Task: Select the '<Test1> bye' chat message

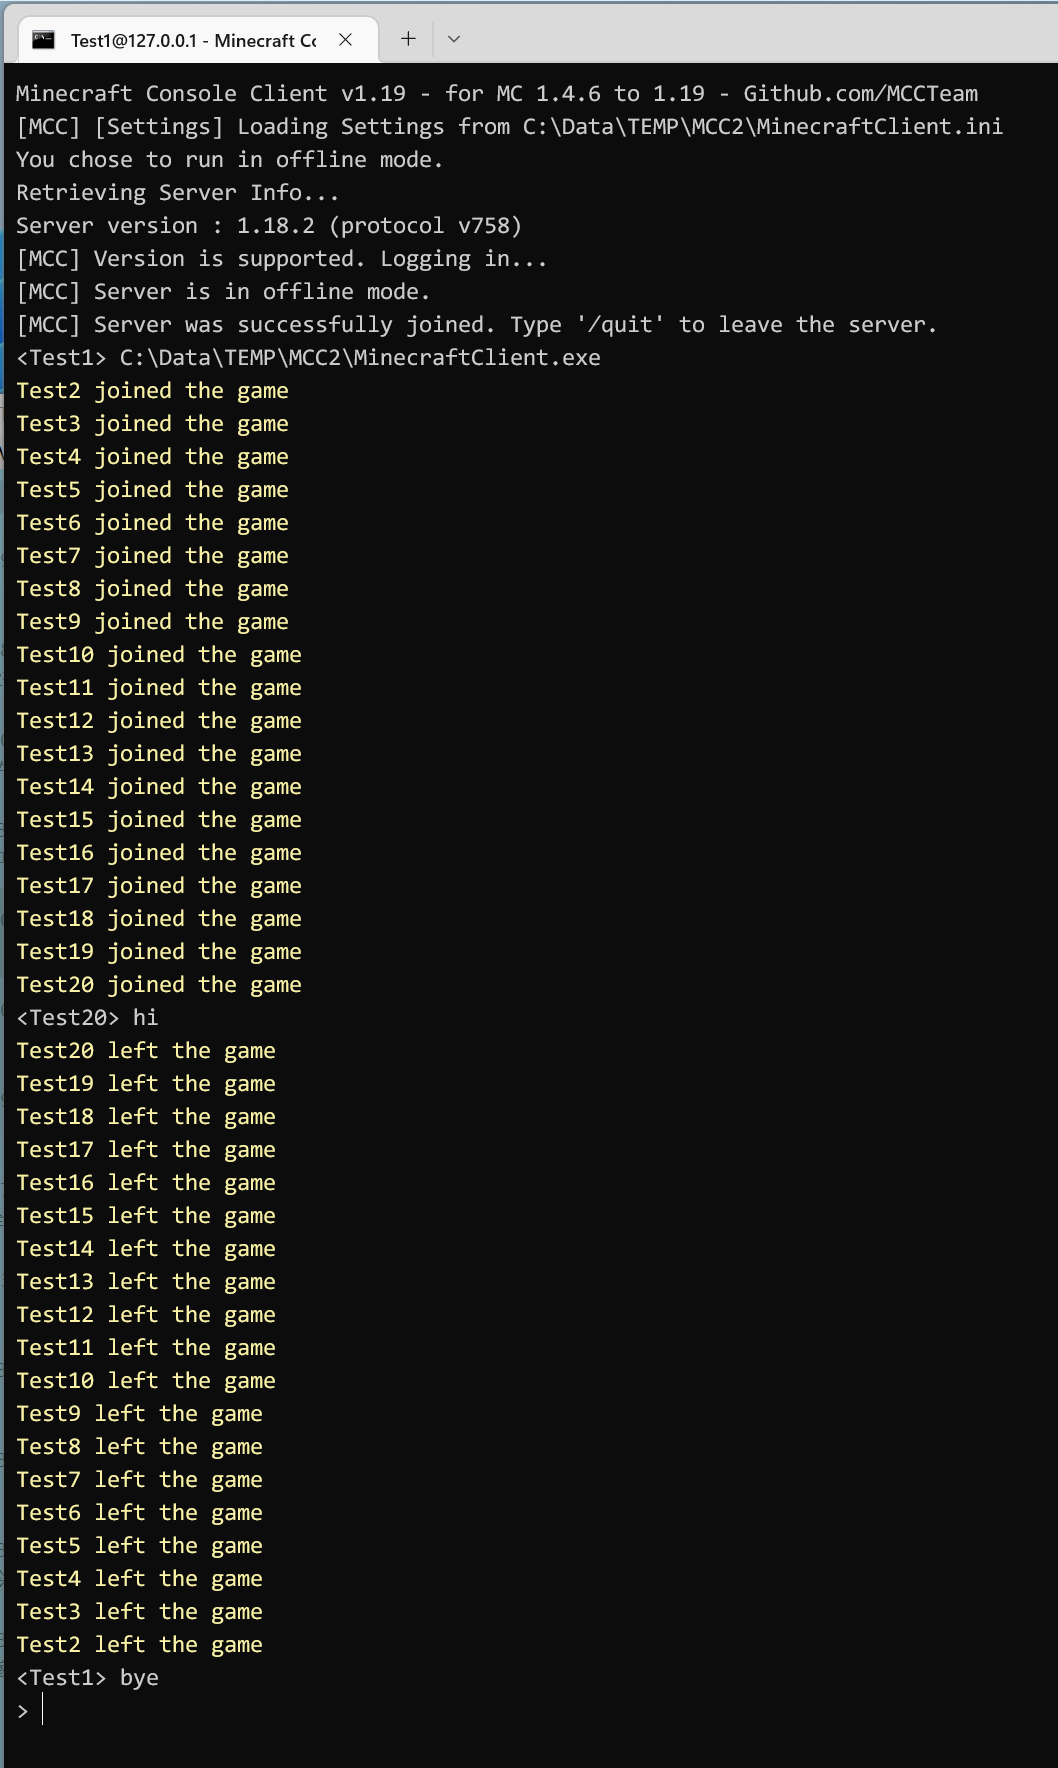Action: [85, 1677]
